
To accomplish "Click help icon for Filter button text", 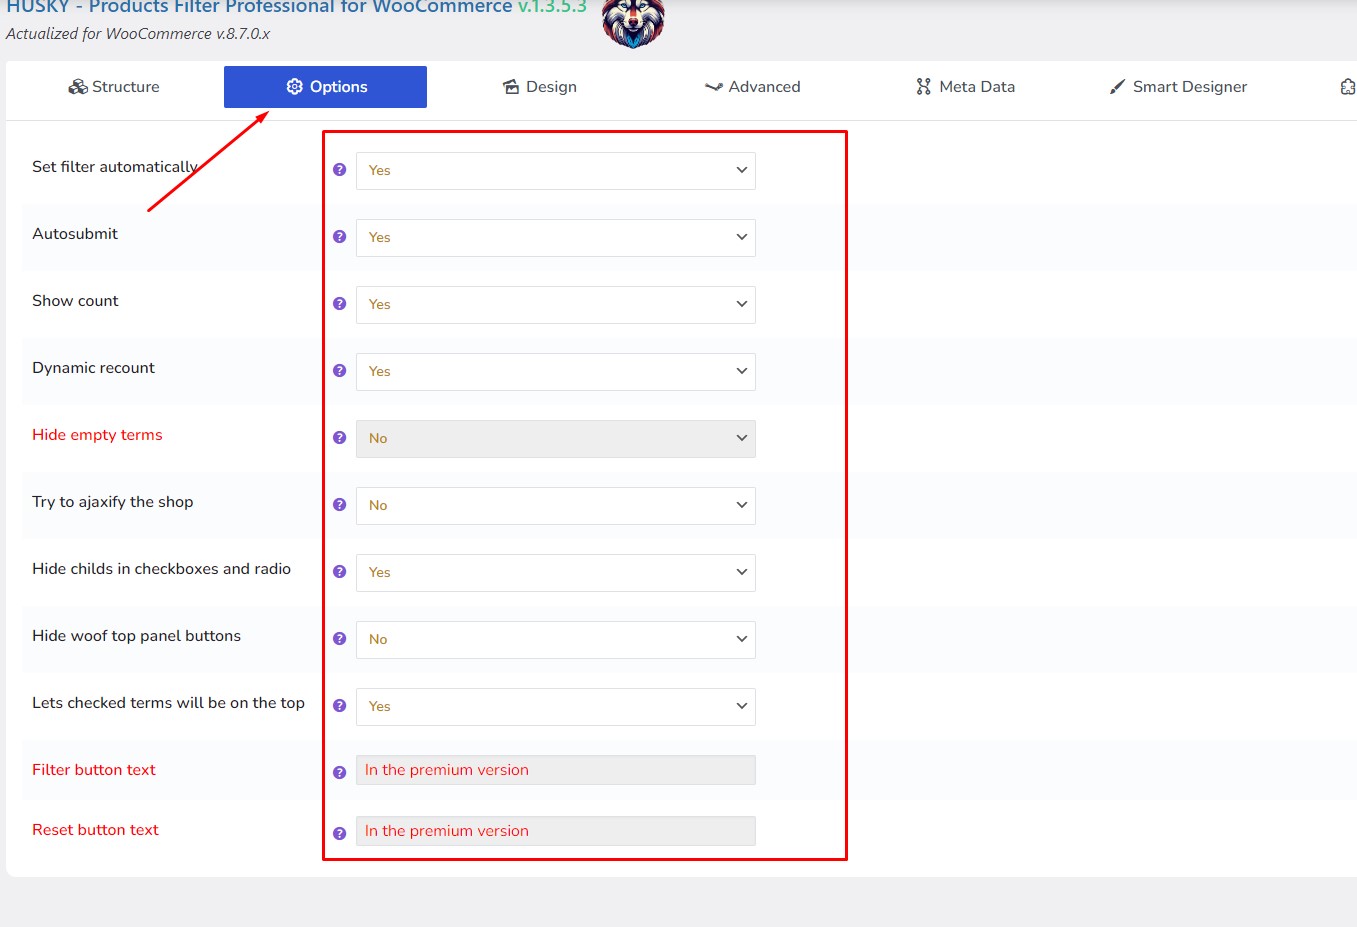I will coord(340,772).
